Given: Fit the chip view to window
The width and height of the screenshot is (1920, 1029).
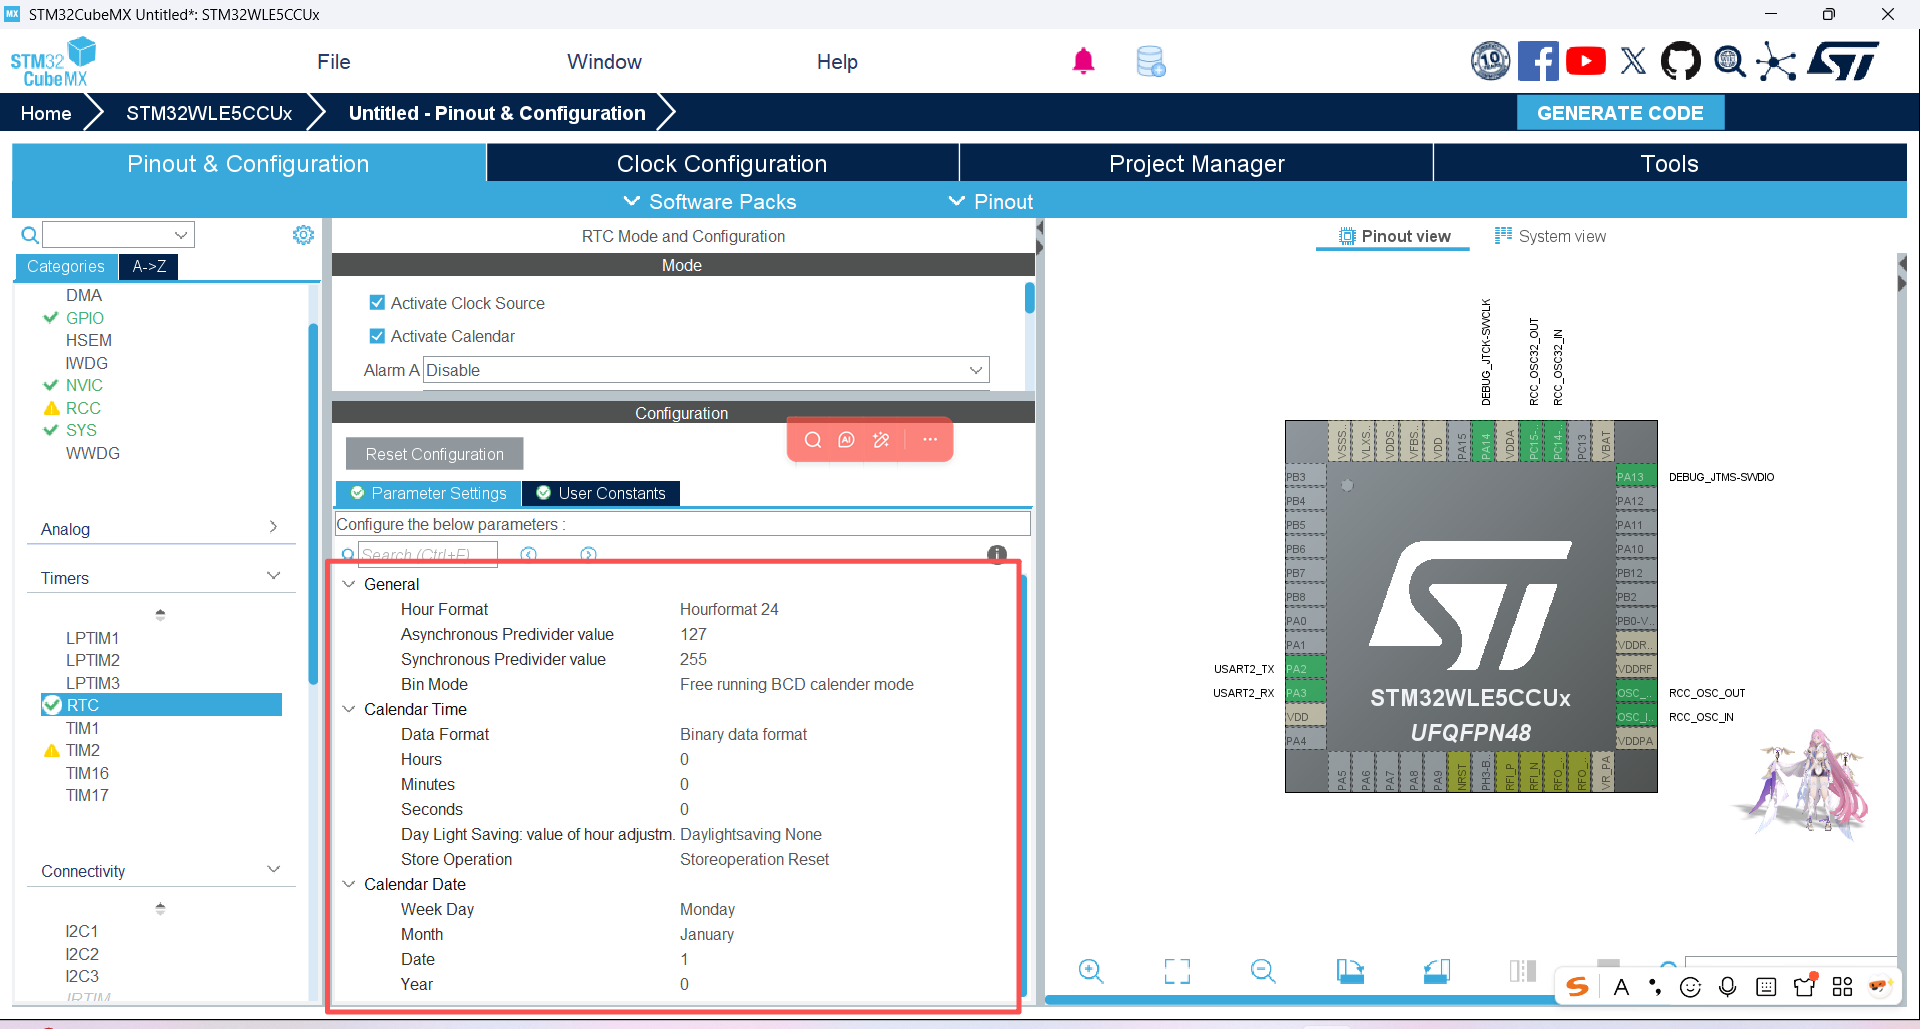Looking at the screenshot, I should click(x=1177, y=971).
